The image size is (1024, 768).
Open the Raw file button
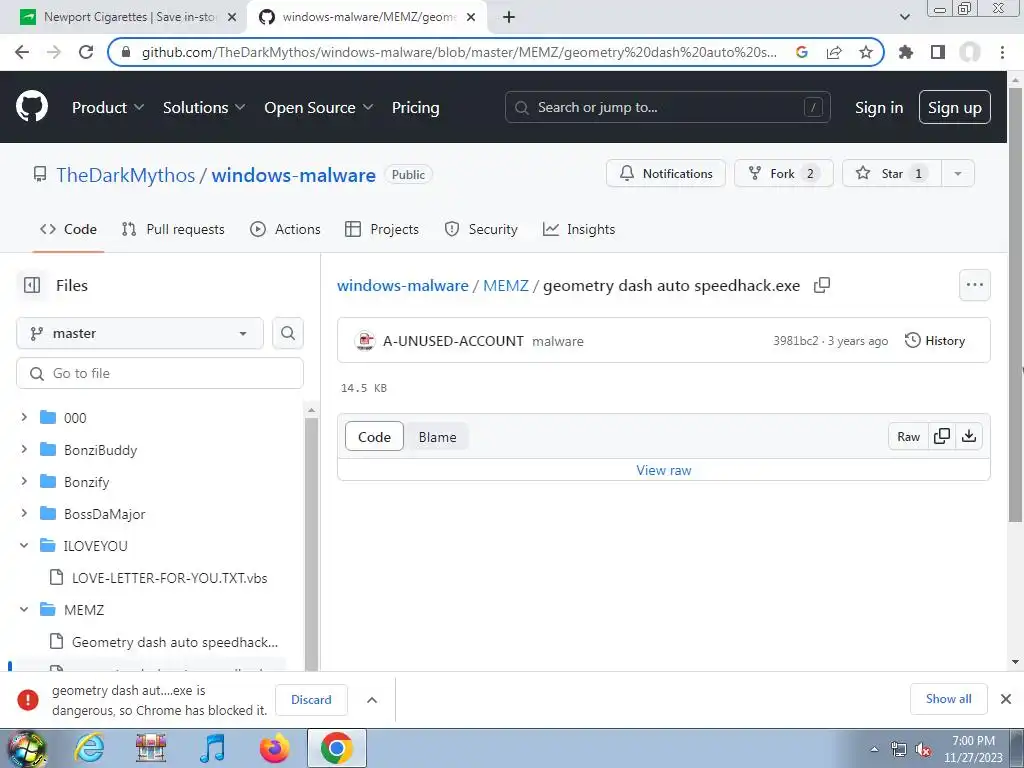[908, 436]
